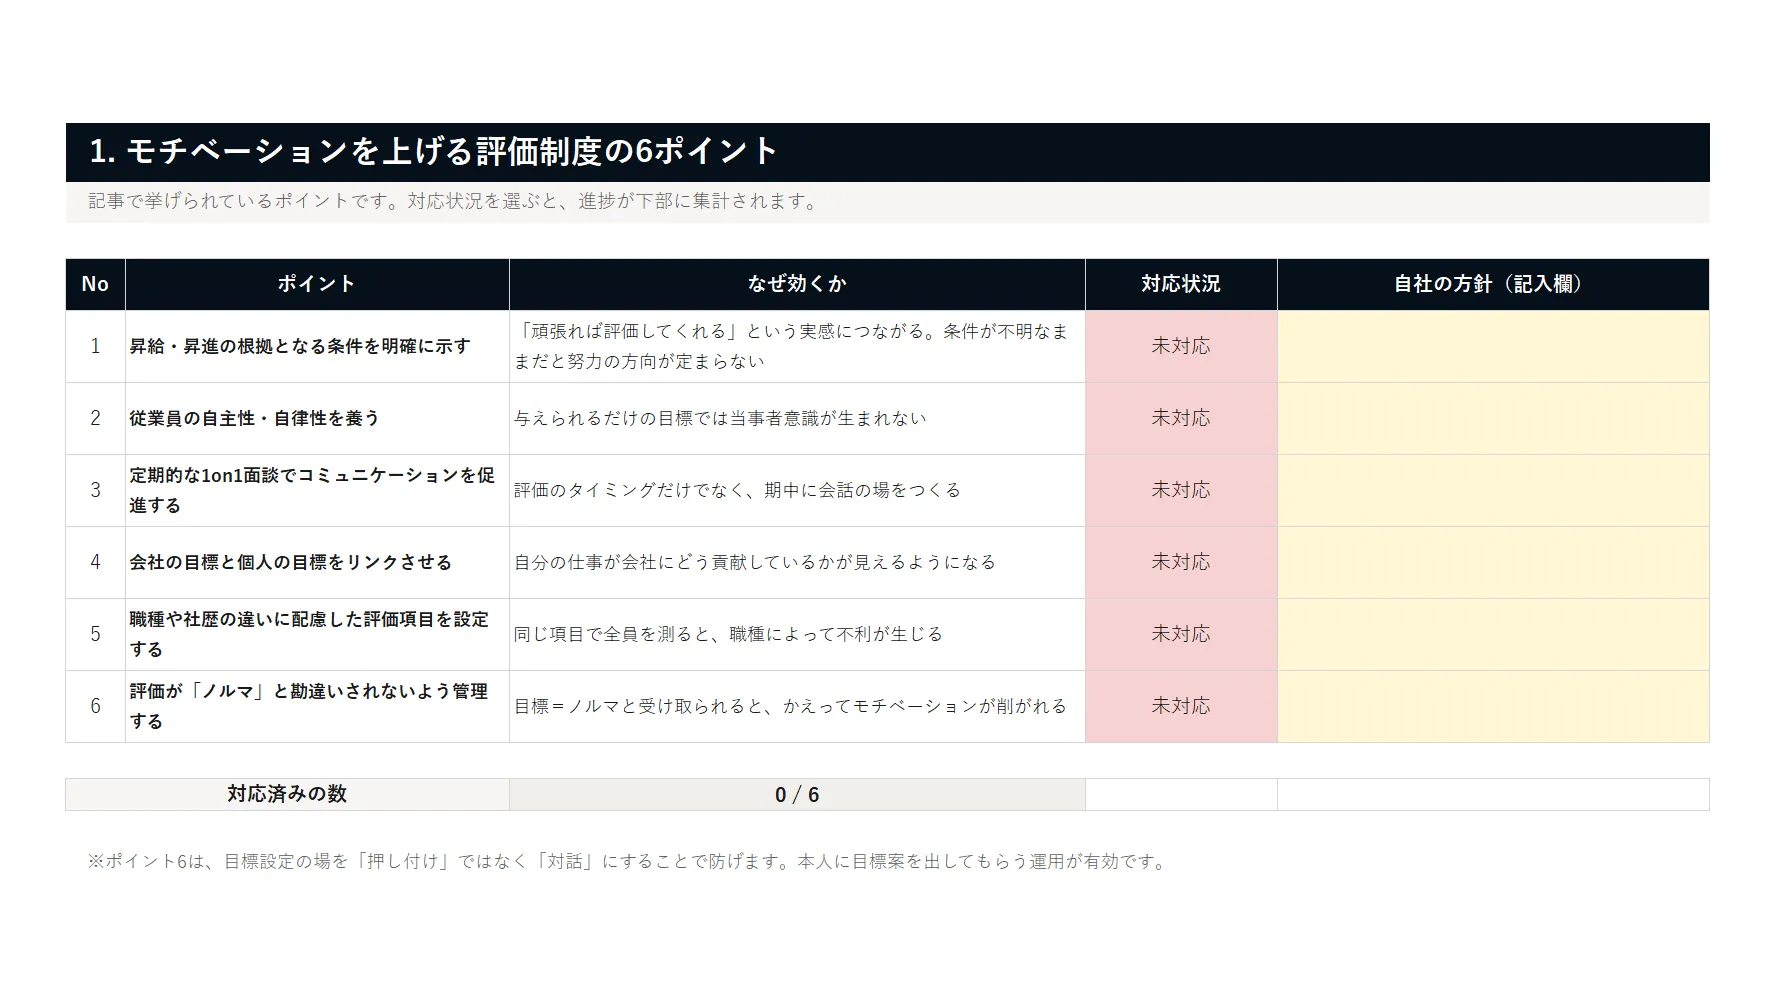Select the 未対応 status for 会社の目標と個人の目標 row
Screen dimensions: 1776x999
point(1181,562)
